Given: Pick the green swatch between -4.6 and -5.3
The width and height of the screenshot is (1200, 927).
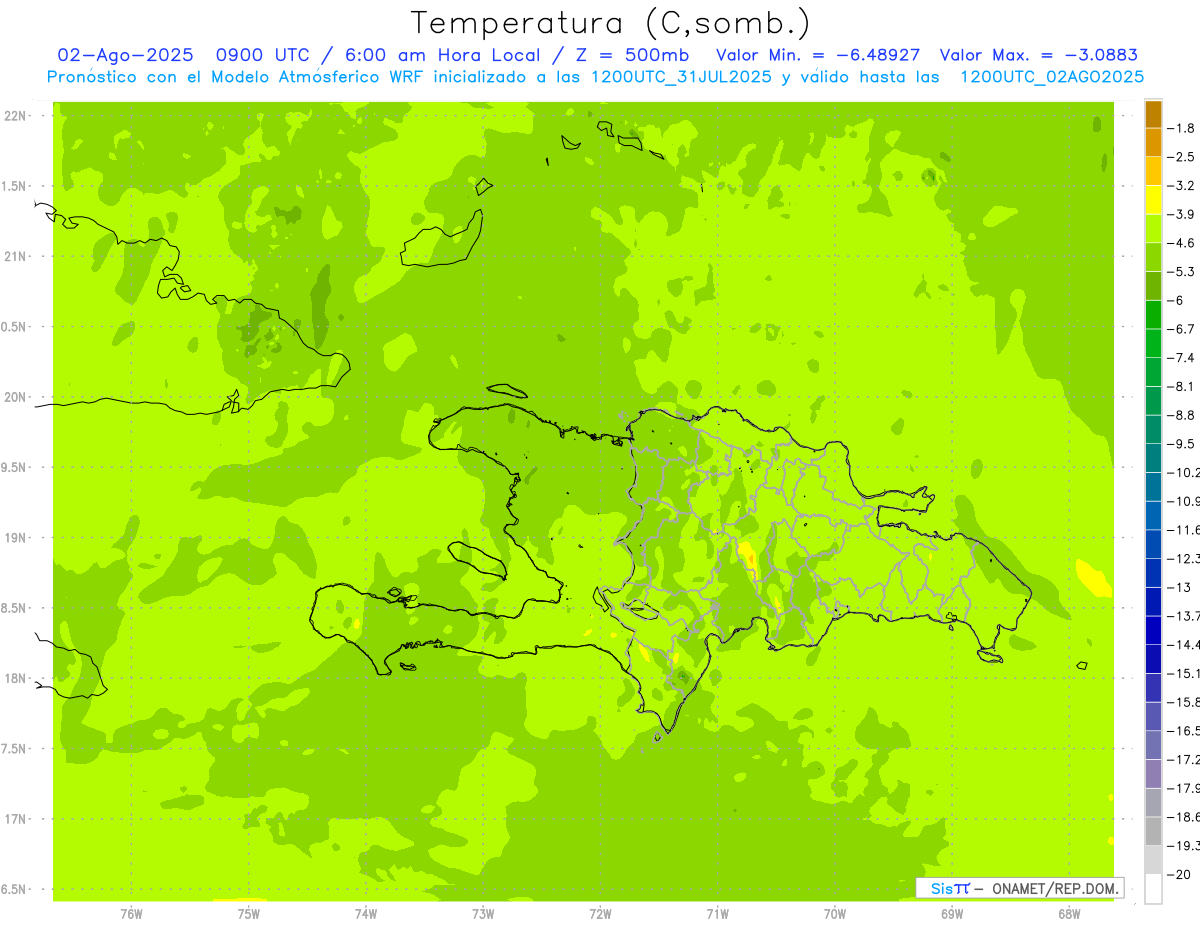Looking at the screenshot, I should pos(1153,257).
